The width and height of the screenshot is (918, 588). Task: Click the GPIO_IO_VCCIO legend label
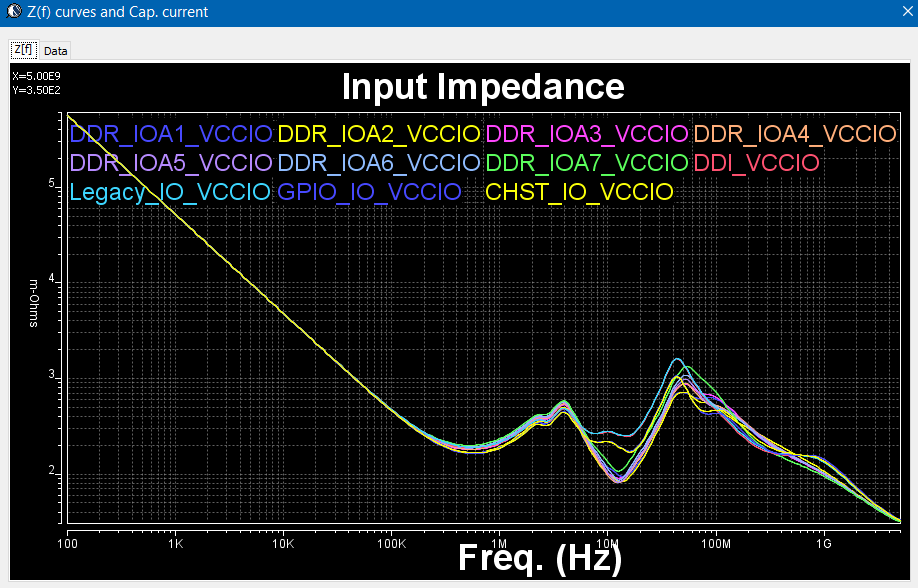click(369, 191)
